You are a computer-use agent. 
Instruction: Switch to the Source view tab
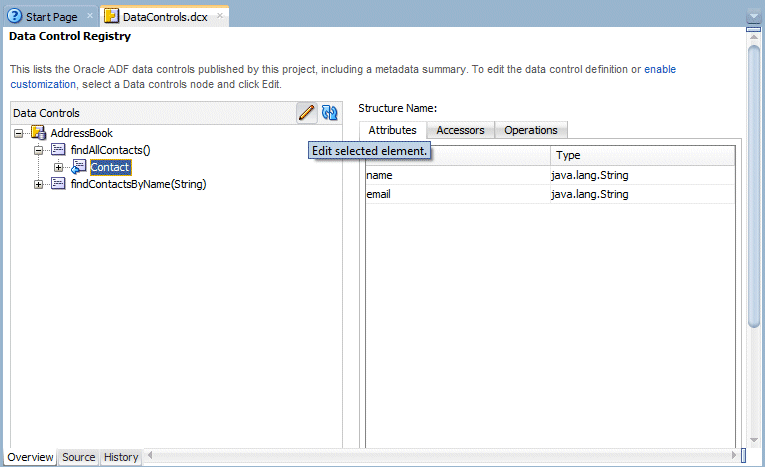[x=79, y=457]
